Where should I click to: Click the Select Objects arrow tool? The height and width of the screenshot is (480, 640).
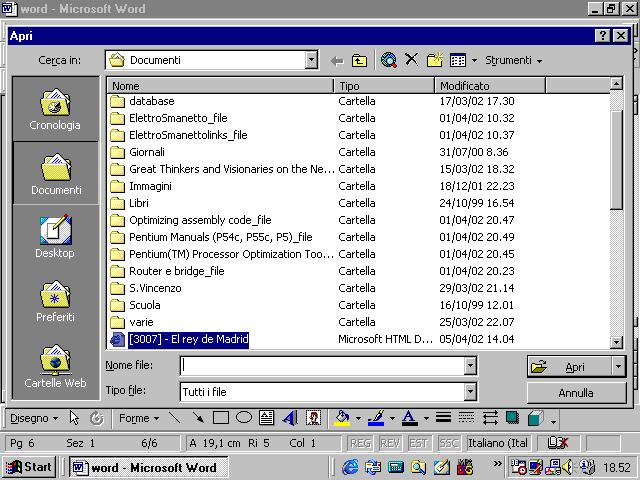pos(74,418)
